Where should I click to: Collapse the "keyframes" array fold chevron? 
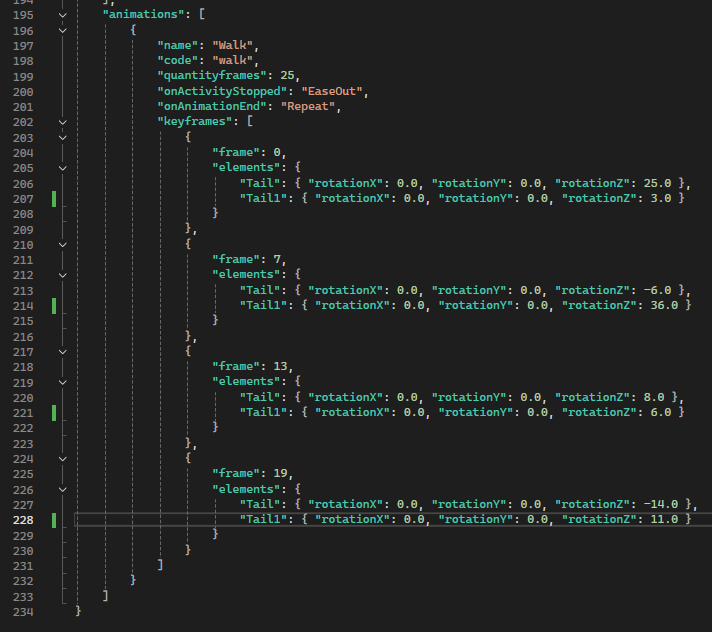pos(63,122)
